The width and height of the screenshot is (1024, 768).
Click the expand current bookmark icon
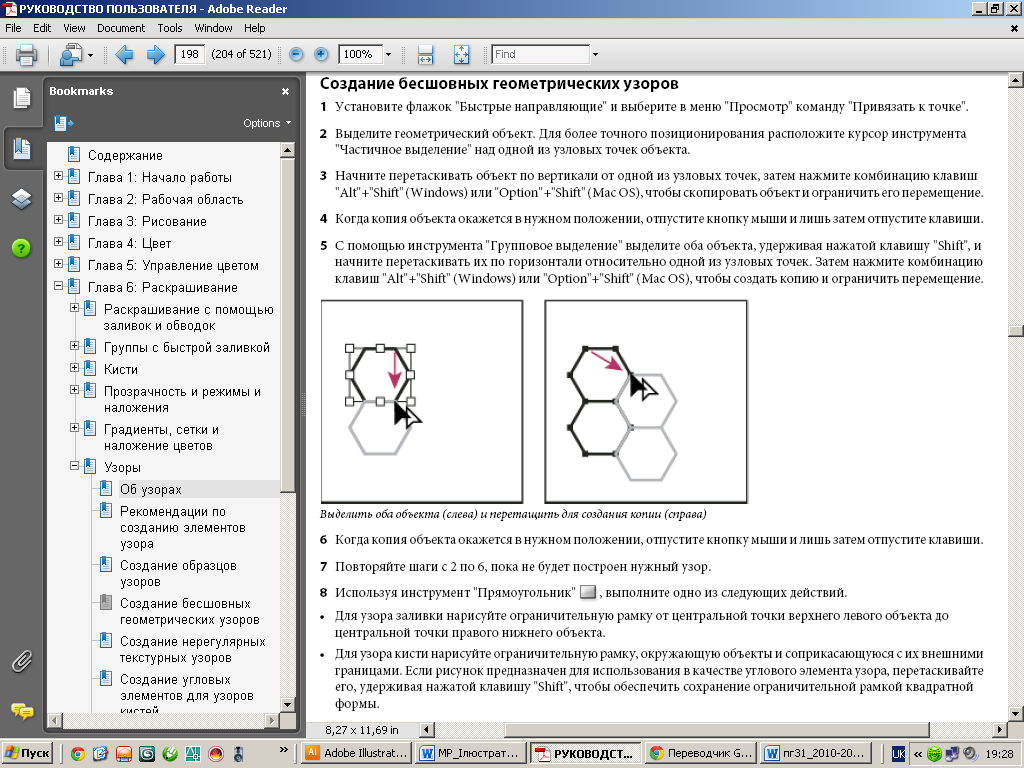(63, 123)
